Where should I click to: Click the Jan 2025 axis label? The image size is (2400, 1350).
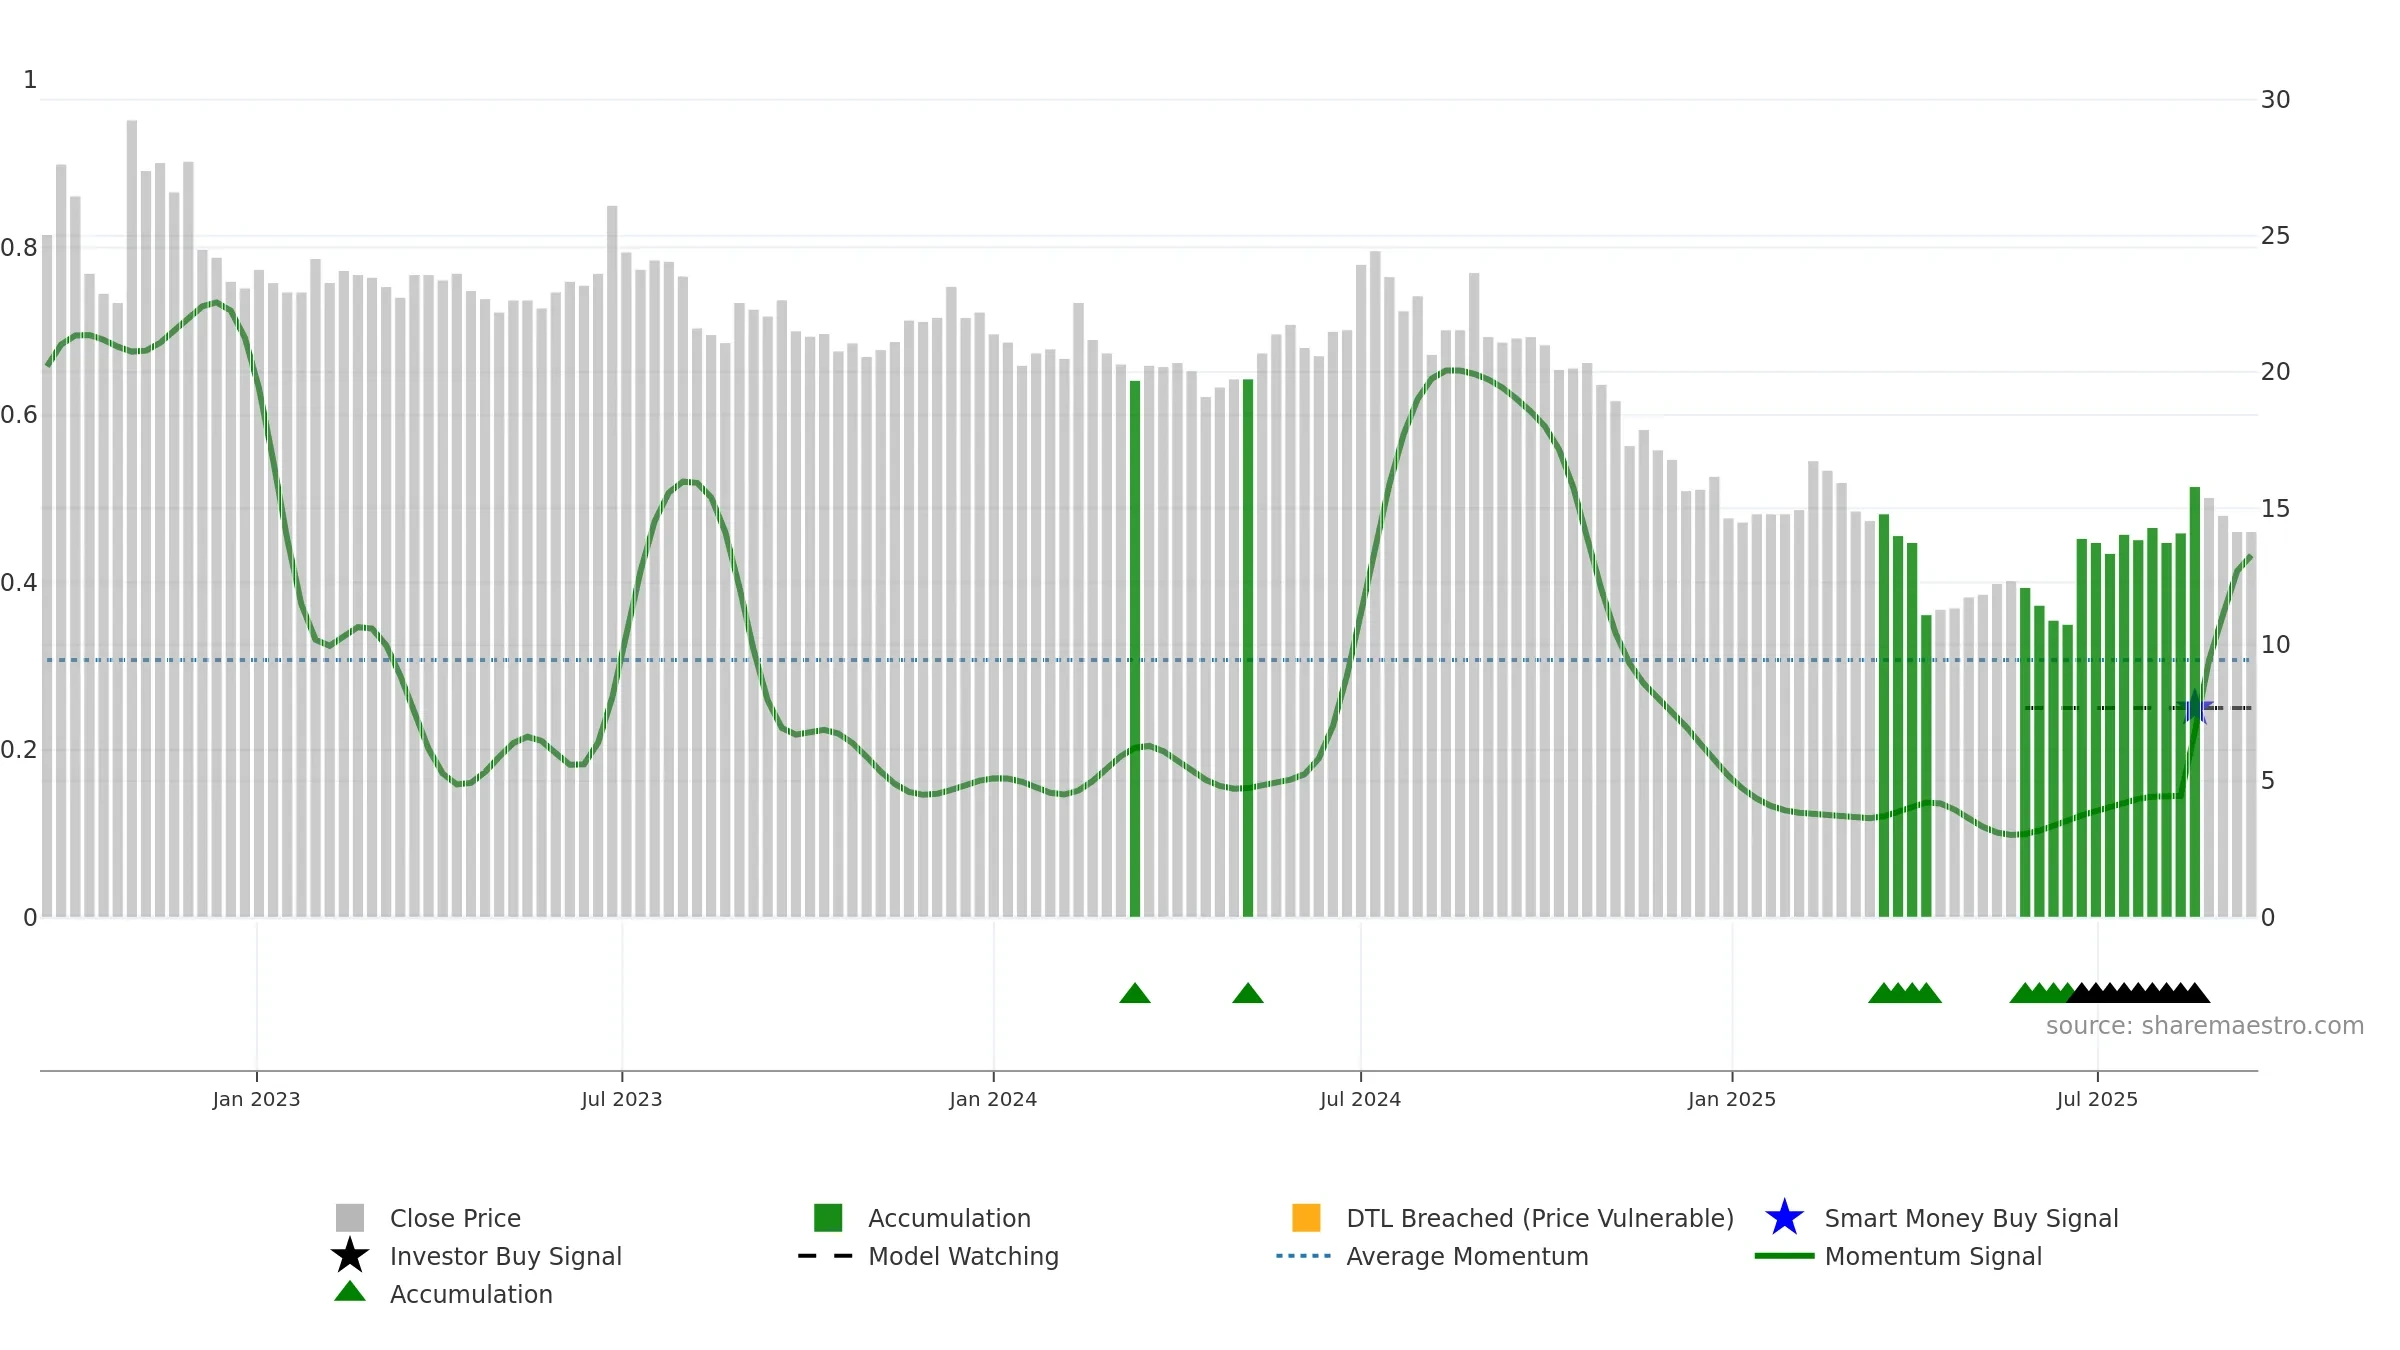coord(1732,1100)
